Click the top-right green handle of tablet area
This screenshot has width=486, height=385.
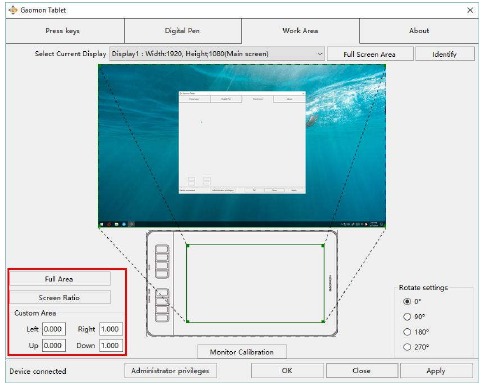coord(323,246)
